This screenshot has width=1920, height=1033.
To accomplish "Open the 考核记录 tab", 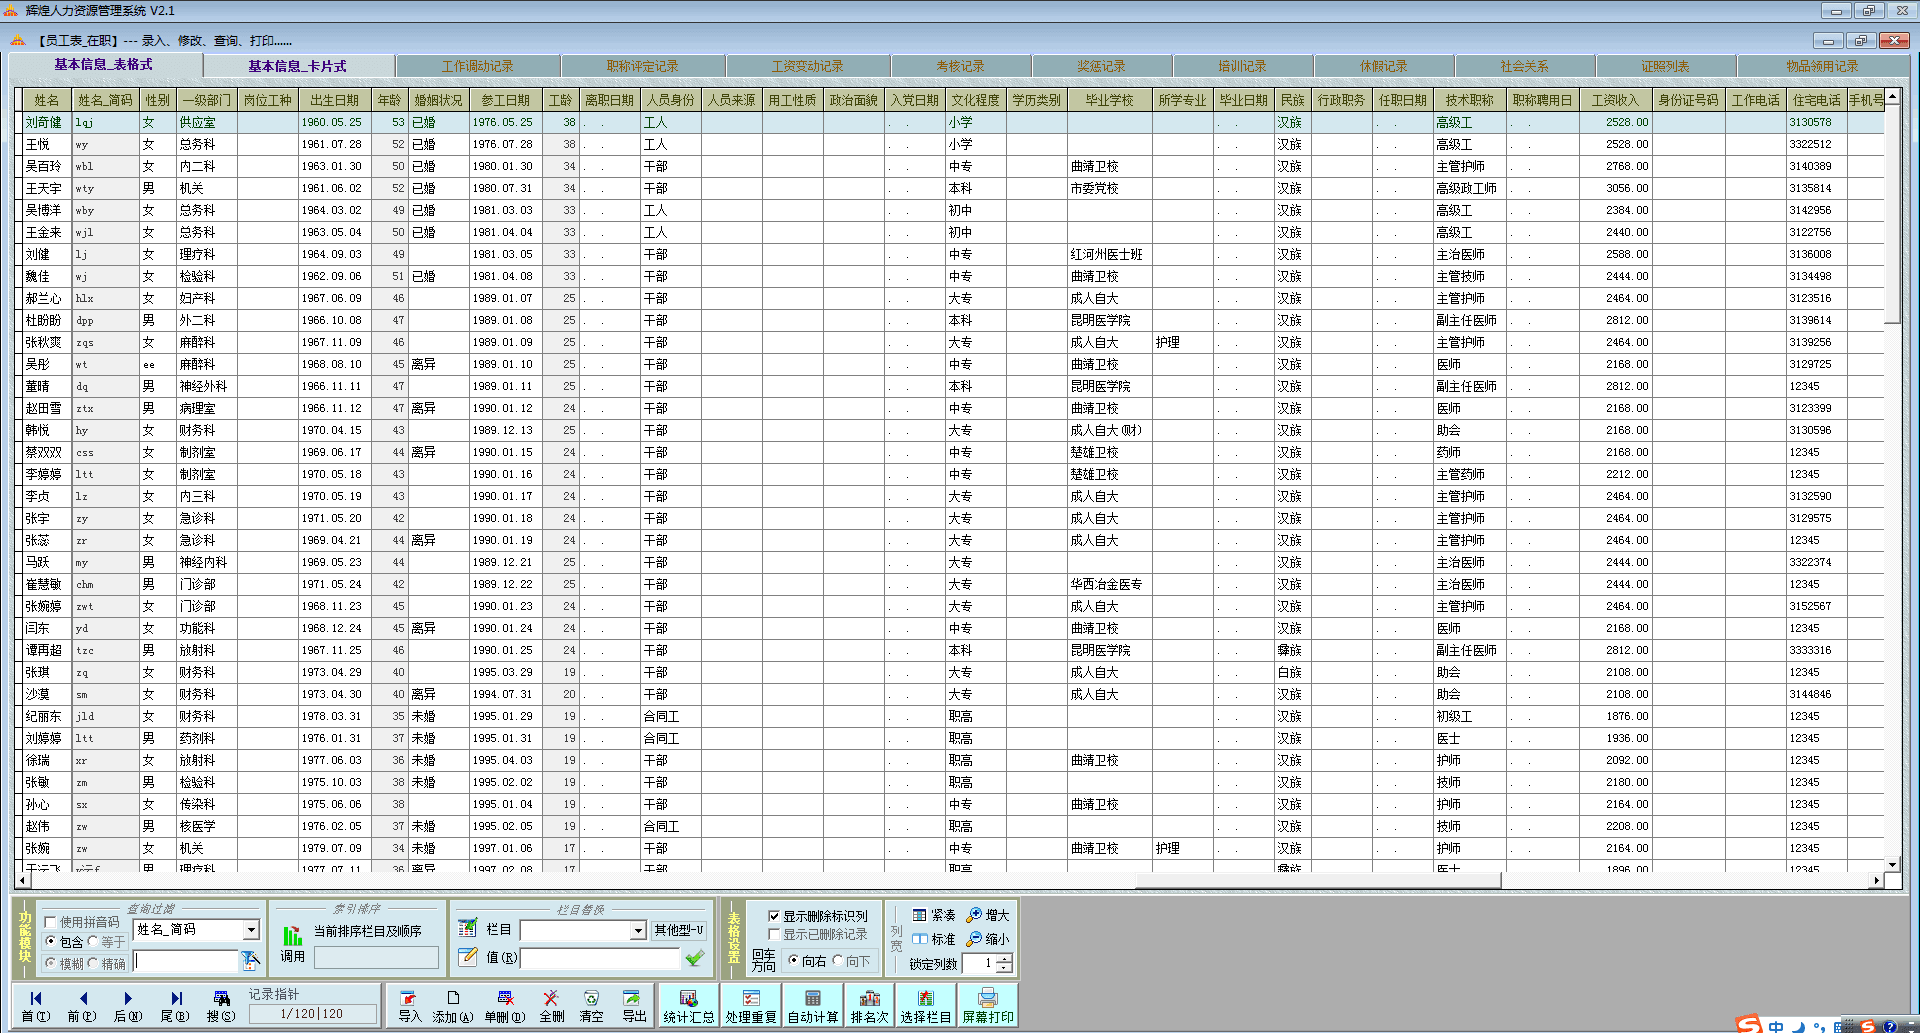I will [x=960, y=66].
